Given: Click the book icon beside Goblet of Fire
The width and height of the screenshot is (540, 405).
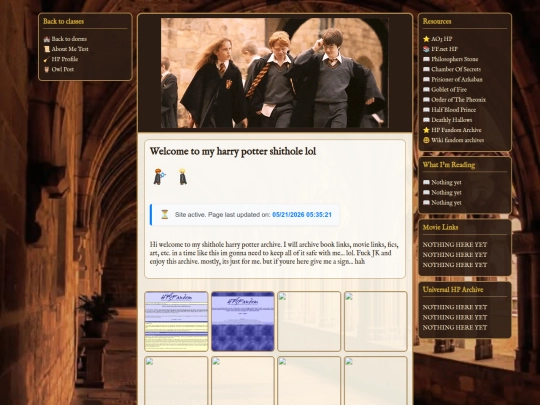Looking at the screenshot, I should click(426, 90).
